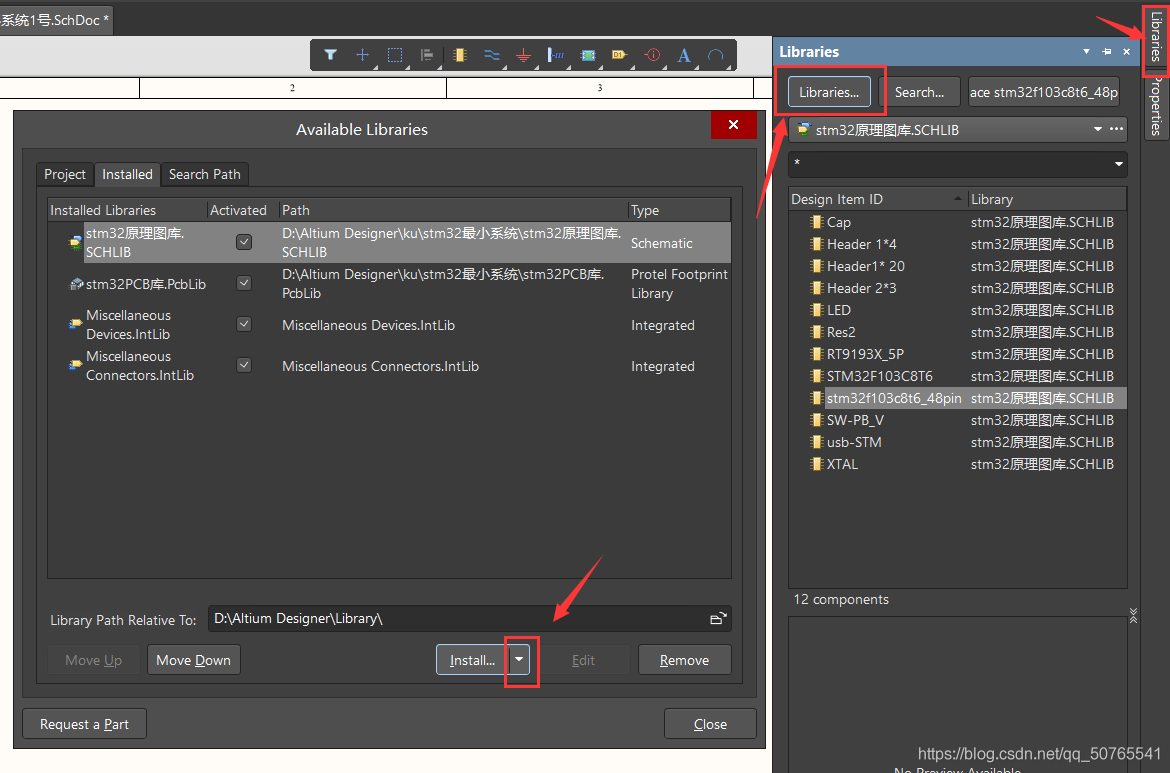Screen dimensions: 1170x773
Task: Click the browse folder icon for library path
Action: (x=718, y=619)
